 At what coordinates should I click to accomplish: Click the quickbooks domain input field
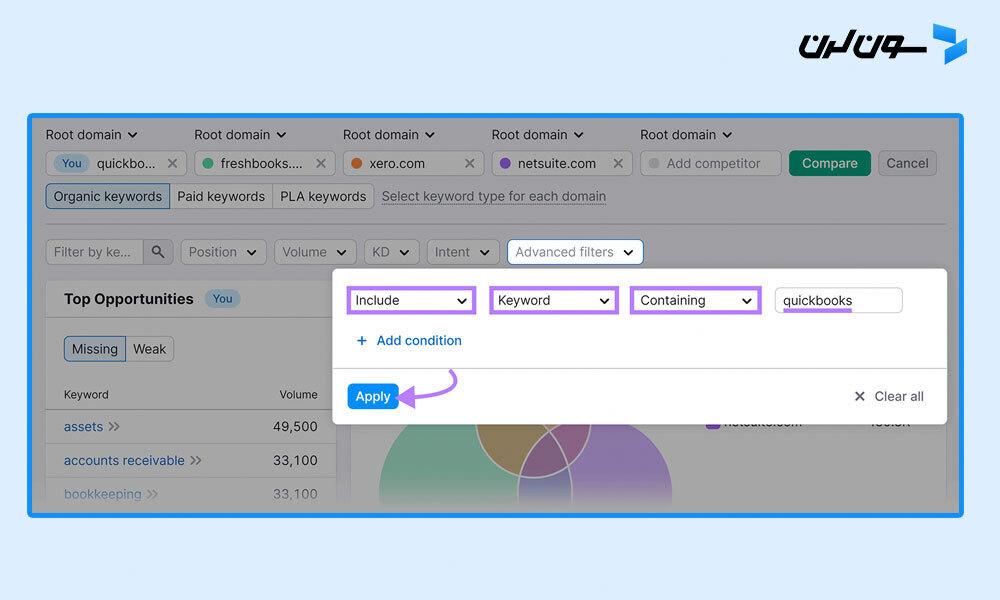pyautogui.click(x=116, y=163)
